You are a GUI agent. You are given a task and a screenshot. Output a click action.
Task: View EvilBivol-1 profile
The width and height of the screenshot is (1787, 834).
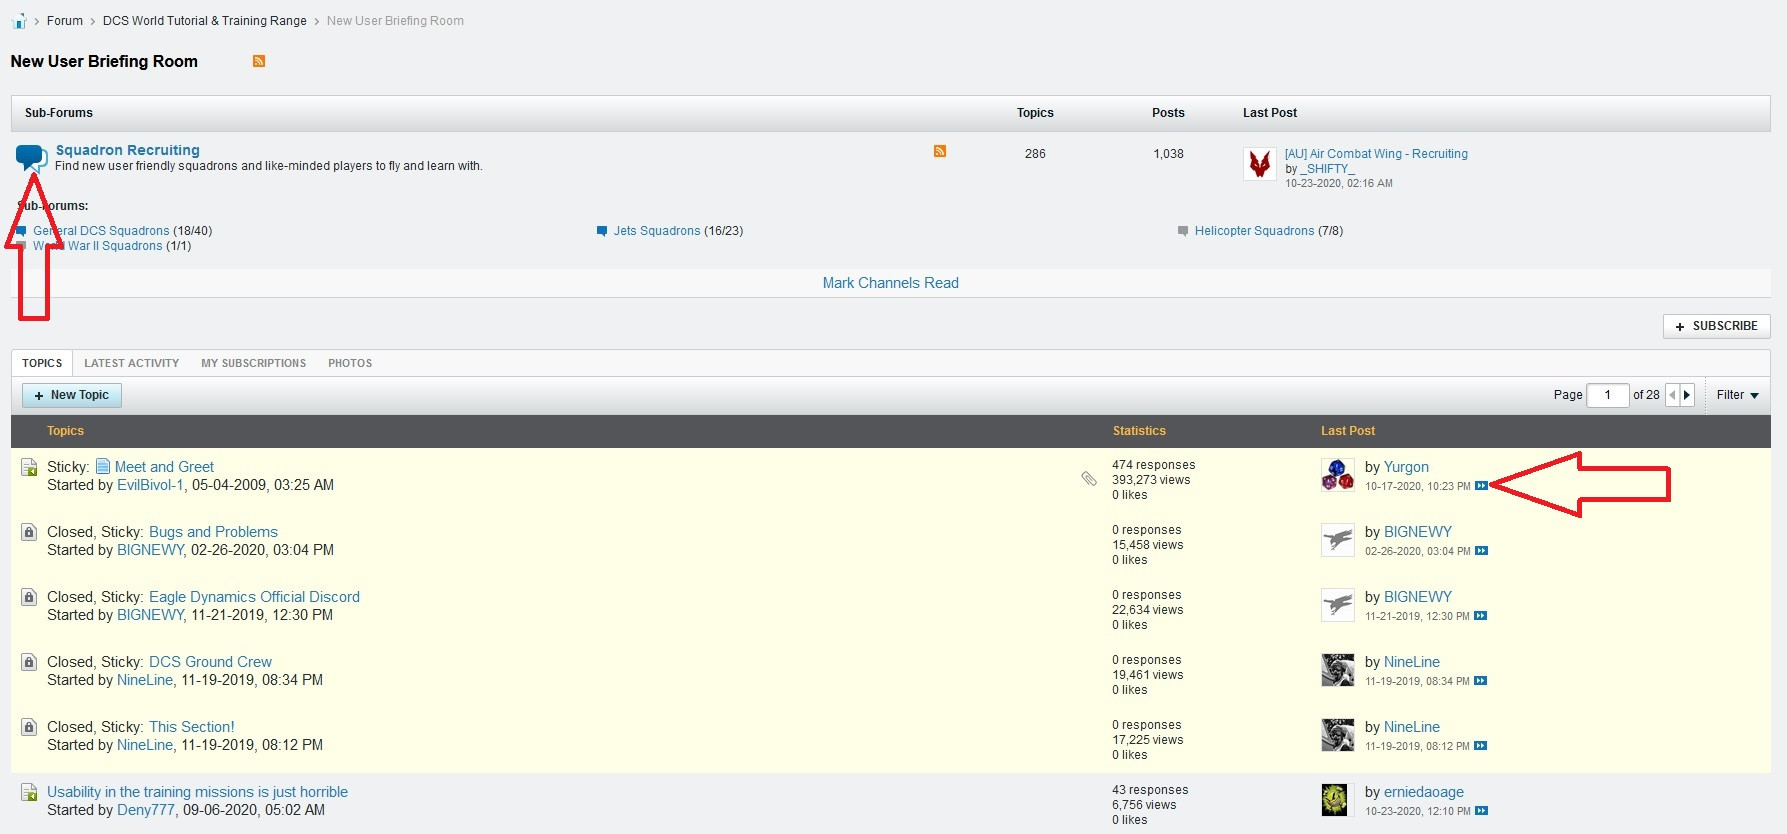tap(150, 485)
